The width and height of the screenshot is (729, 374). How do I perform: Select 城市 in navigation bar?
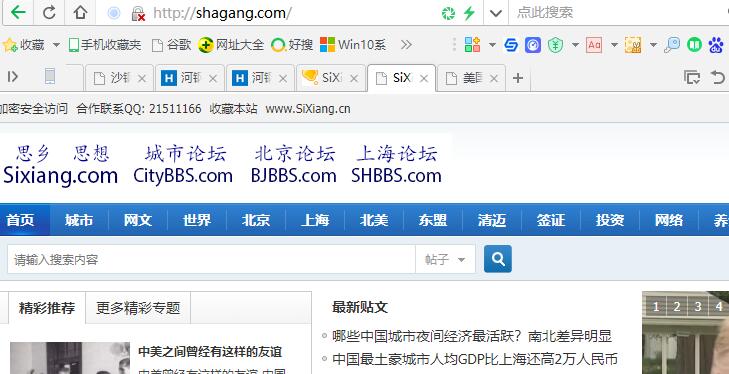coord(79,220)
